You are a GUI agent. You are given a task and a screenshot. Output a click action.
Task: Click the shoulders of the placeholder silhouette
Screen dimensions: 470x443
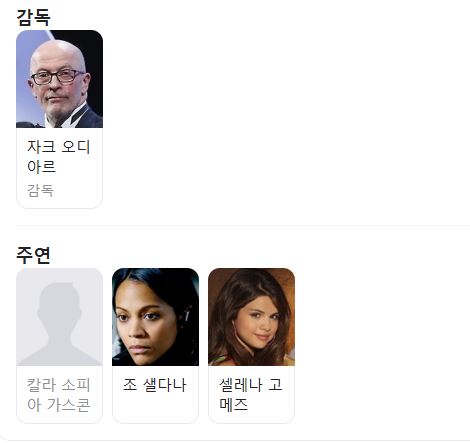59,353
